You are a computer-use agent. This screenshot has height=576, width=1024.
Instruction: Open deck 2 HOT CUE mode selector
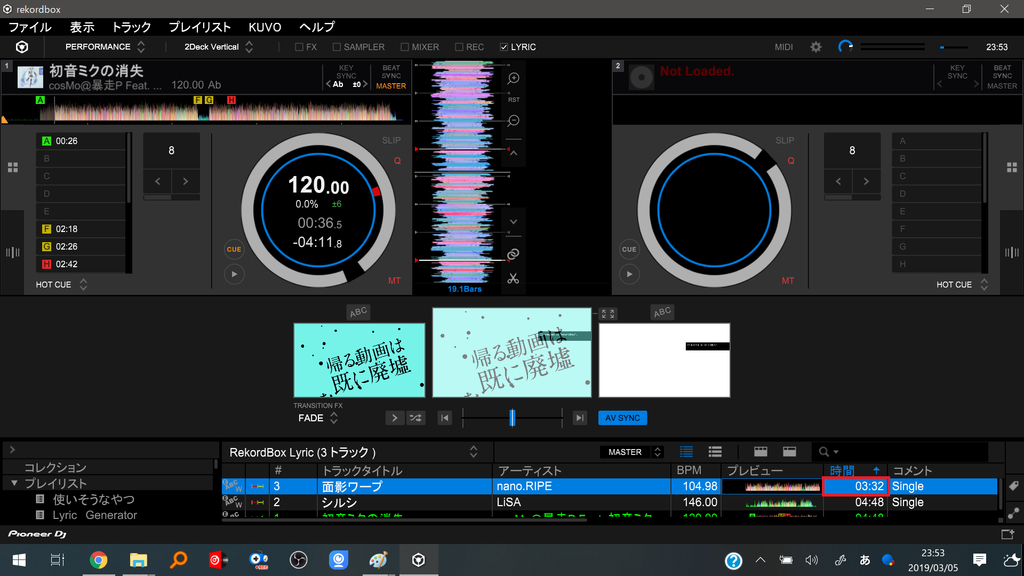point(963,285)
